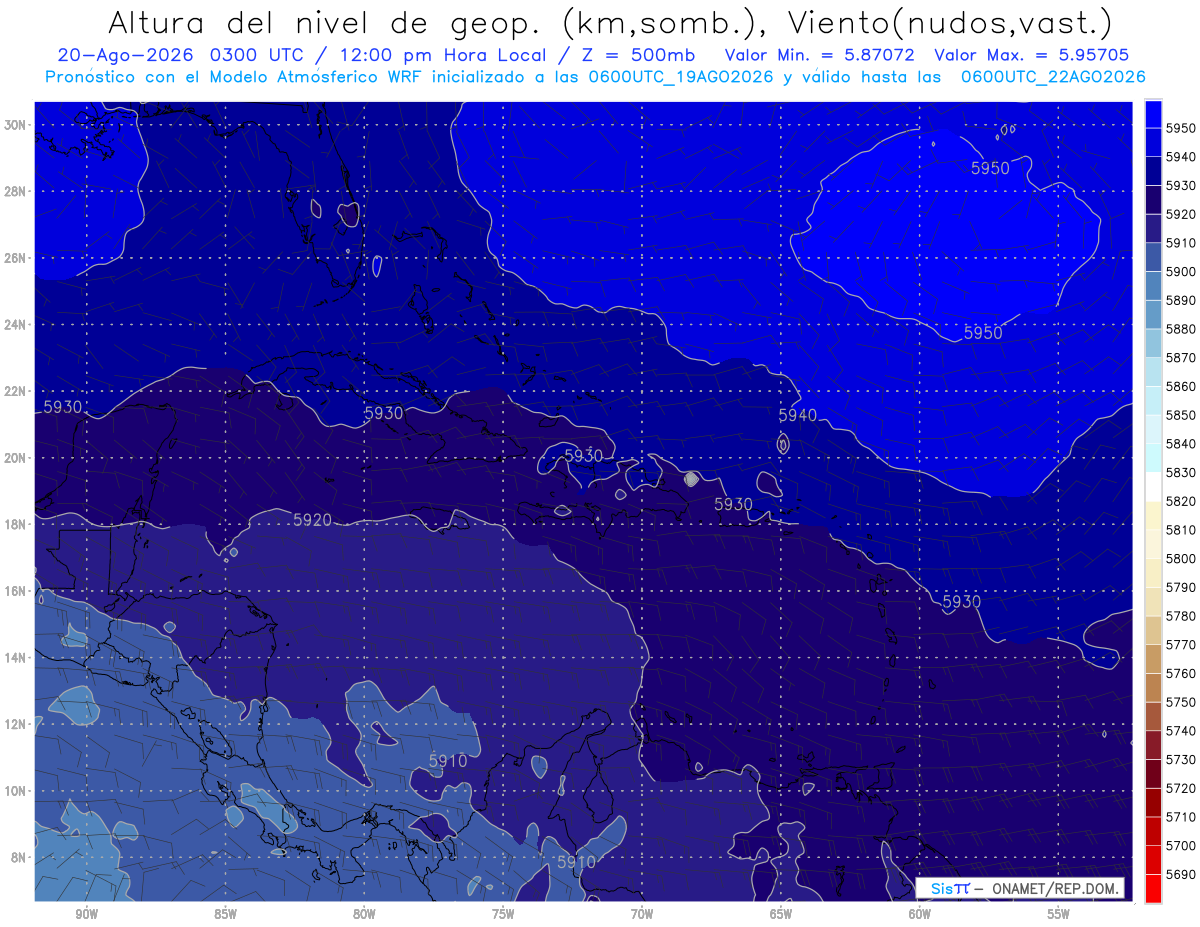Click the 5950 contour label near 28N
This screenshot has width=1200, height=927.
tap(990, 168)
